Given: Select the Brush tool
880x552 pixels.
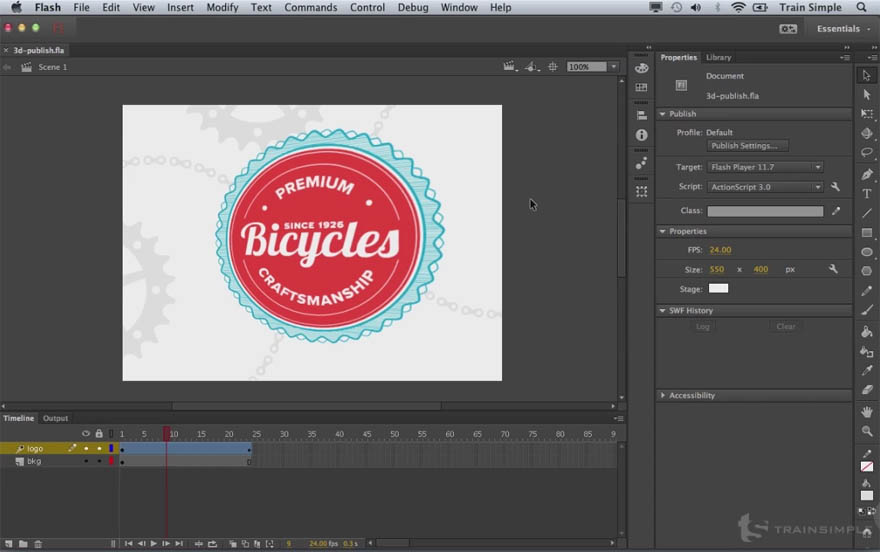Looking at the screenshot, I should [867, 310].
